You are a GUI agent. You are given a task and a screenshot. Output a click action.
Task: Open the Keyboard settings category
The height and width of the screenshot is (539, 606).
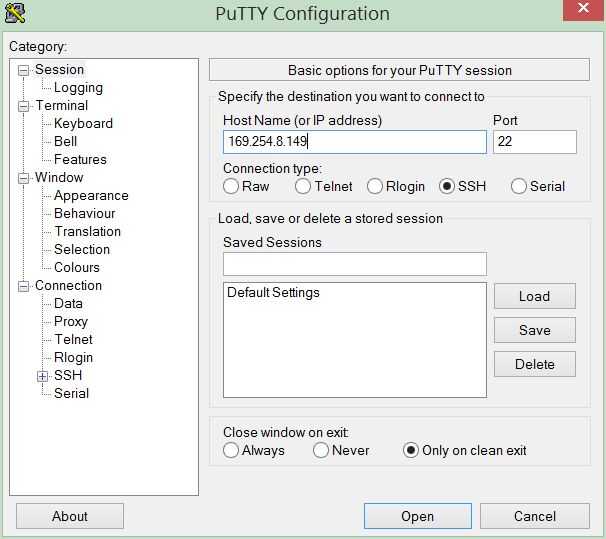83,123
